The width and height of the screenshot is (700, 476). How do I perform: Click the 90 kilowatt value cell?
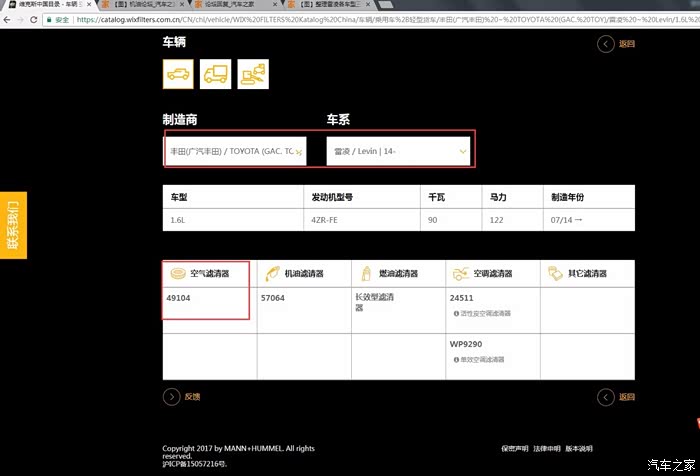451,220
